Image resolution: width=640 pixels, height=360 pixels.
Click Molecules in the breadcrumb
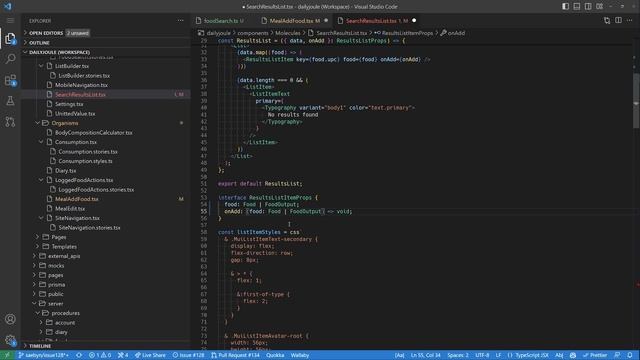(287, 33)
